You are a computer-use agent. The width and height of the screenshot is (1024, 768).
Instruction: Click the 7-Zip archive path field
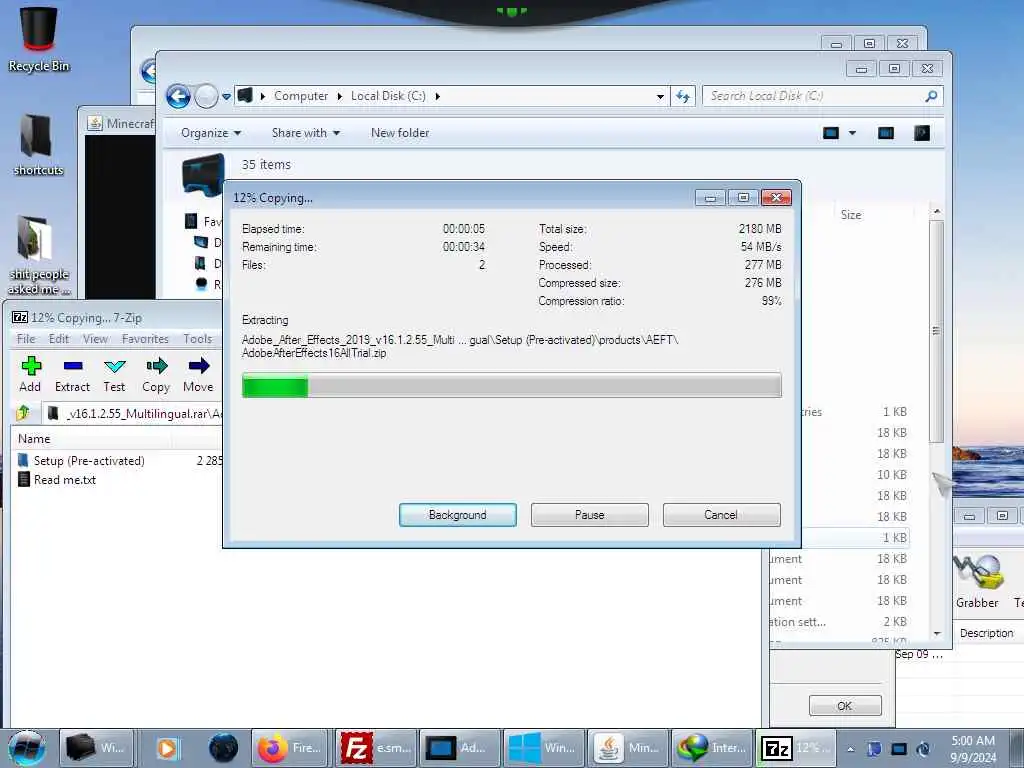(134, 413)
